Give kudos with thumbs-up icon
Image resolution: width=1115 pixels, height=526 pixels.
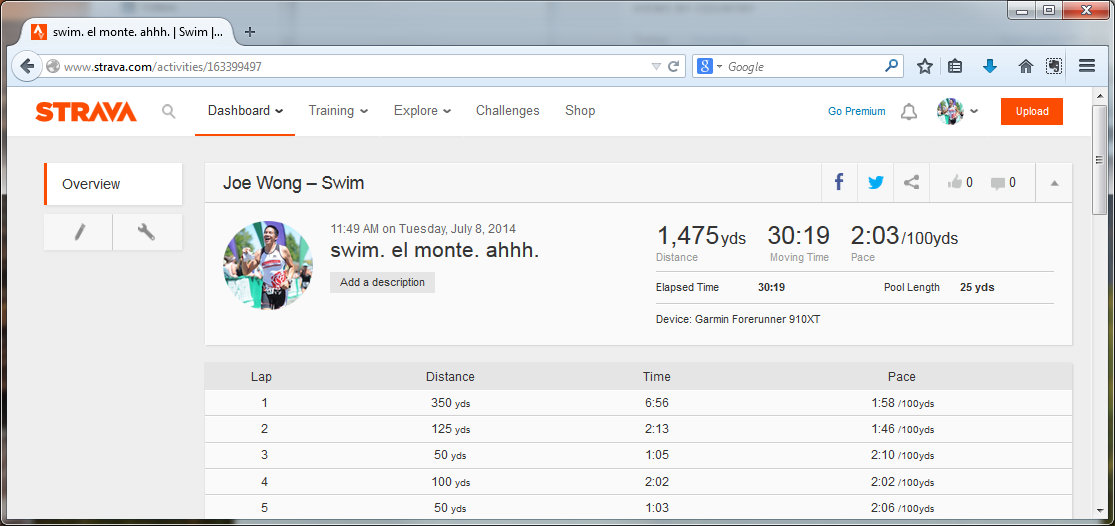(x=959, y=183)
